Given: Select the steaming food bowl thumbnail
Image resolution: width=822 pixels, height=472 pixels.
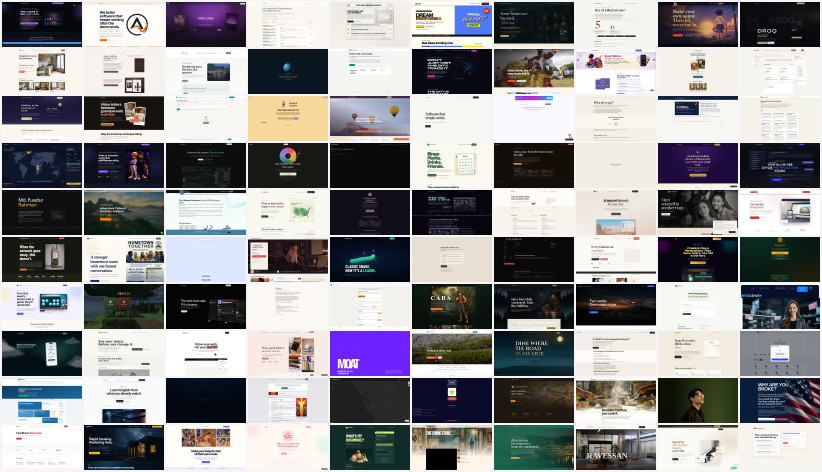Looking at the screenshot, I should pyautogui.click(x=615, y=401).
